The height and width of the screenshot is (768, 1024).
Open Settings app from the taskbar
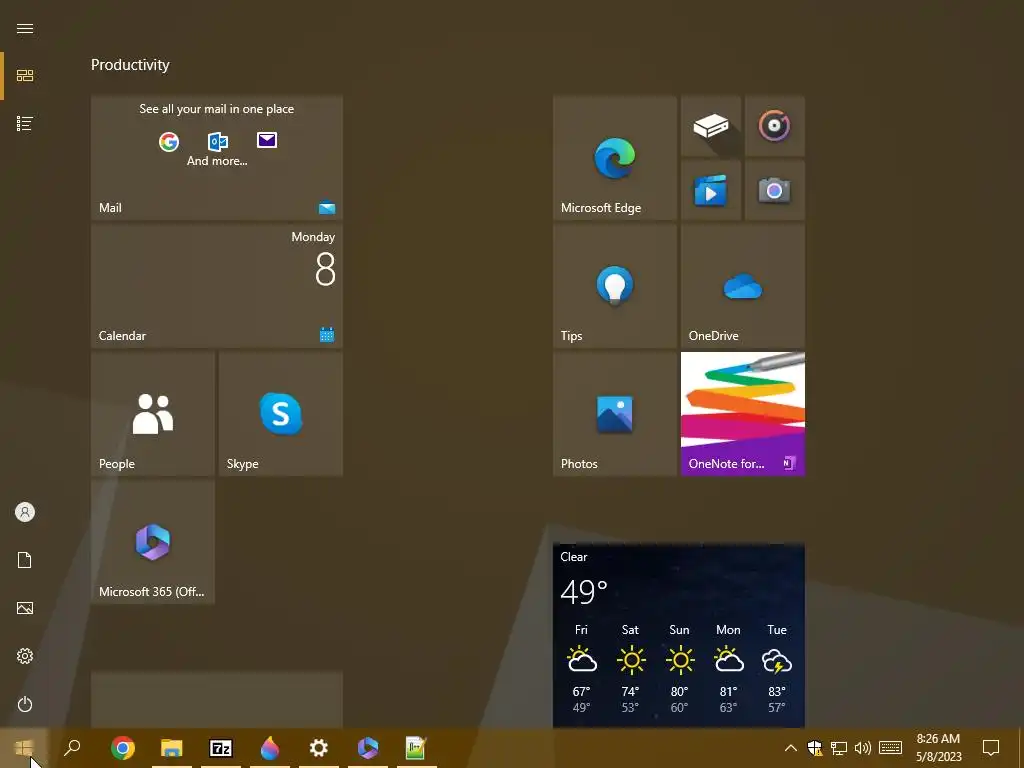(319, 748)
